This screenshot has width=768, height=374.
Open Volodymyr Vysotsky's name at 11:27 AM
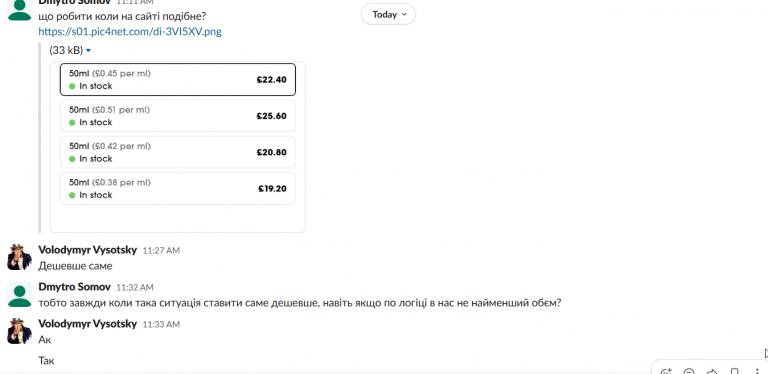88,250
